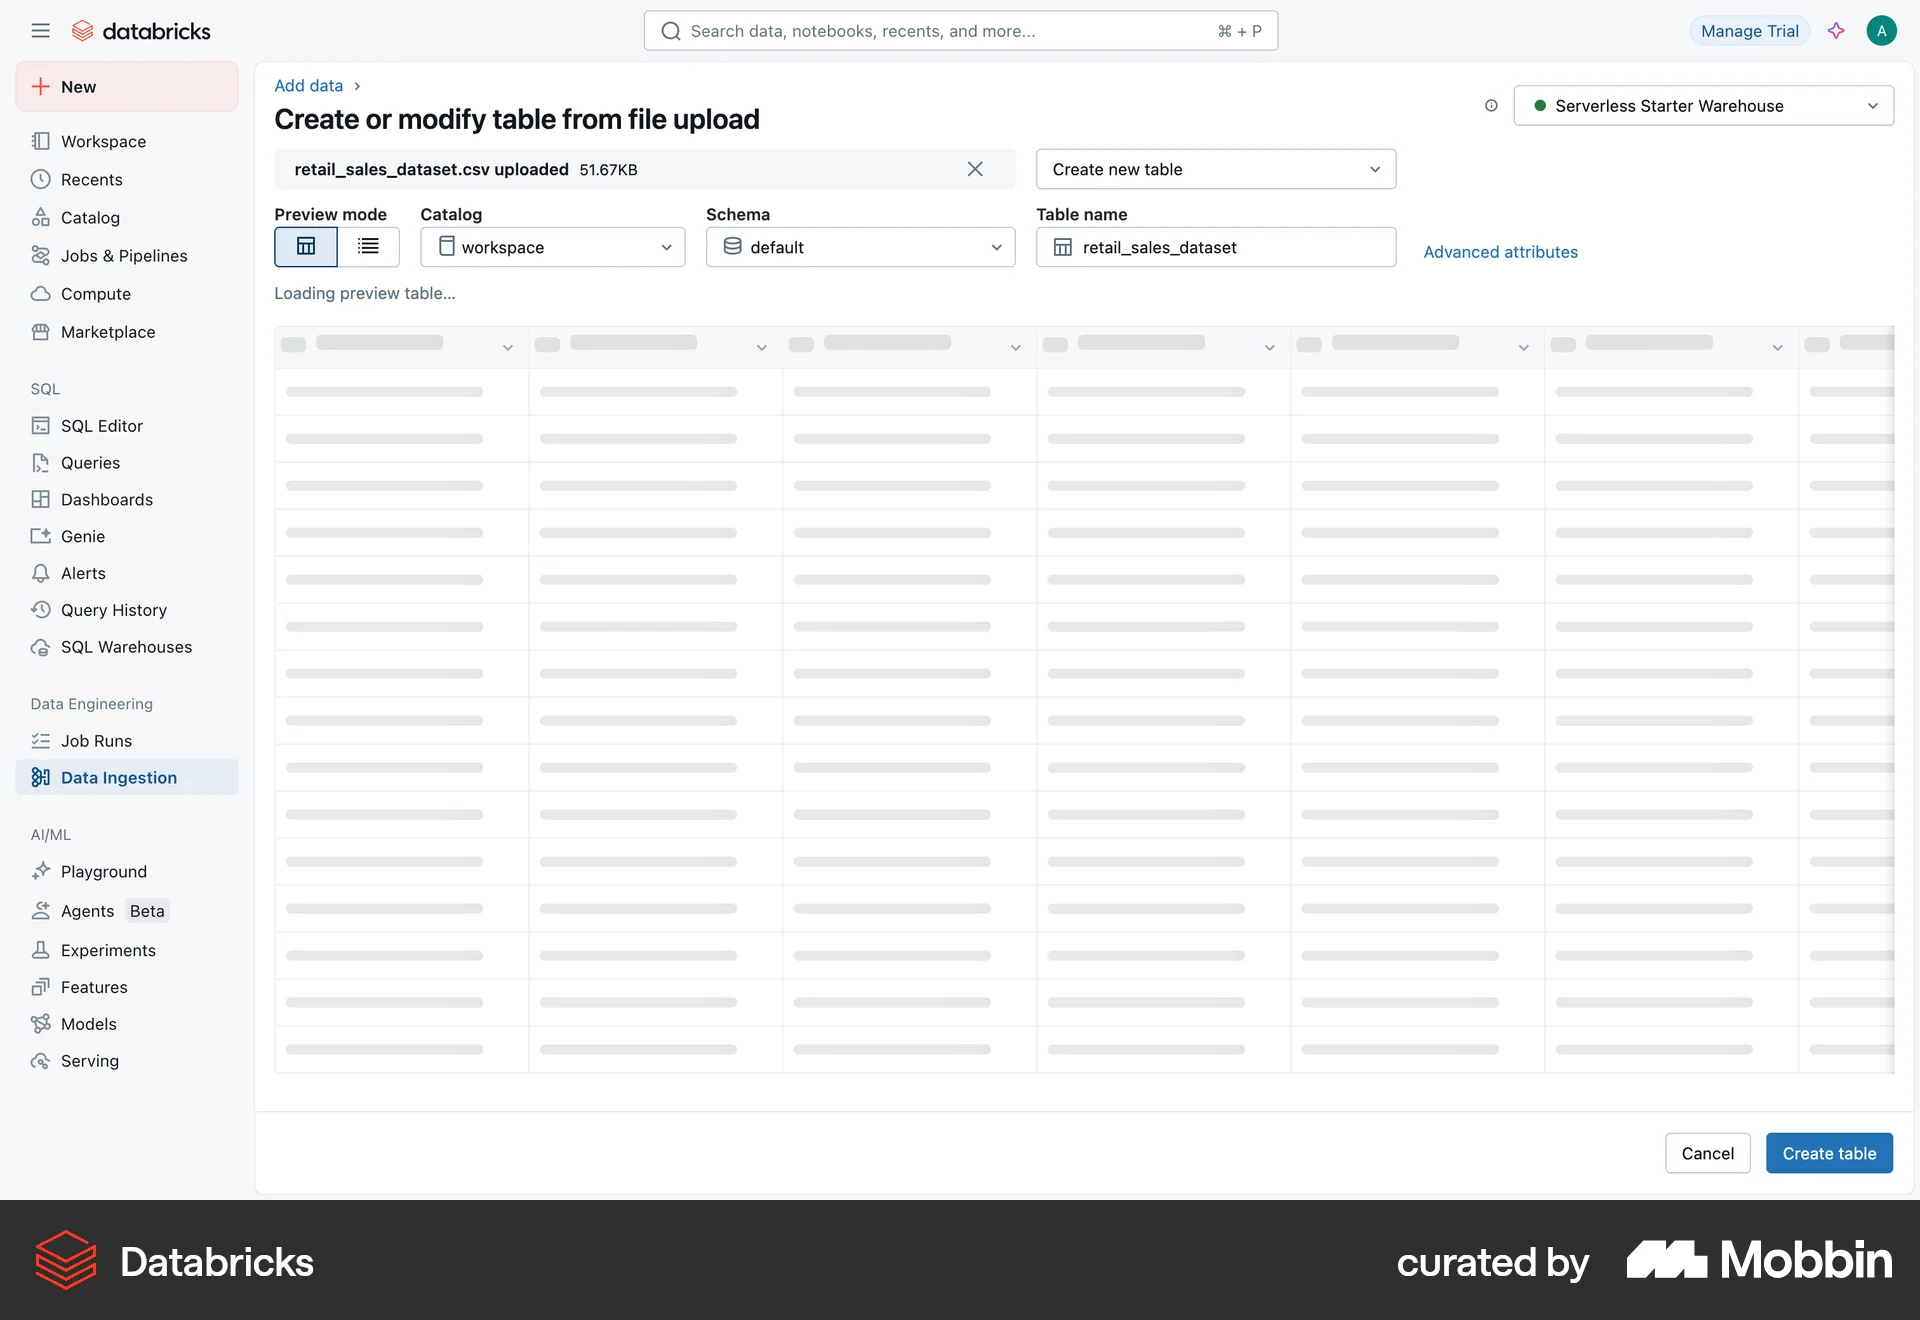Open Query History from the sidebar
This screenshot has height=1320, width=1920.
click(113, 610)
